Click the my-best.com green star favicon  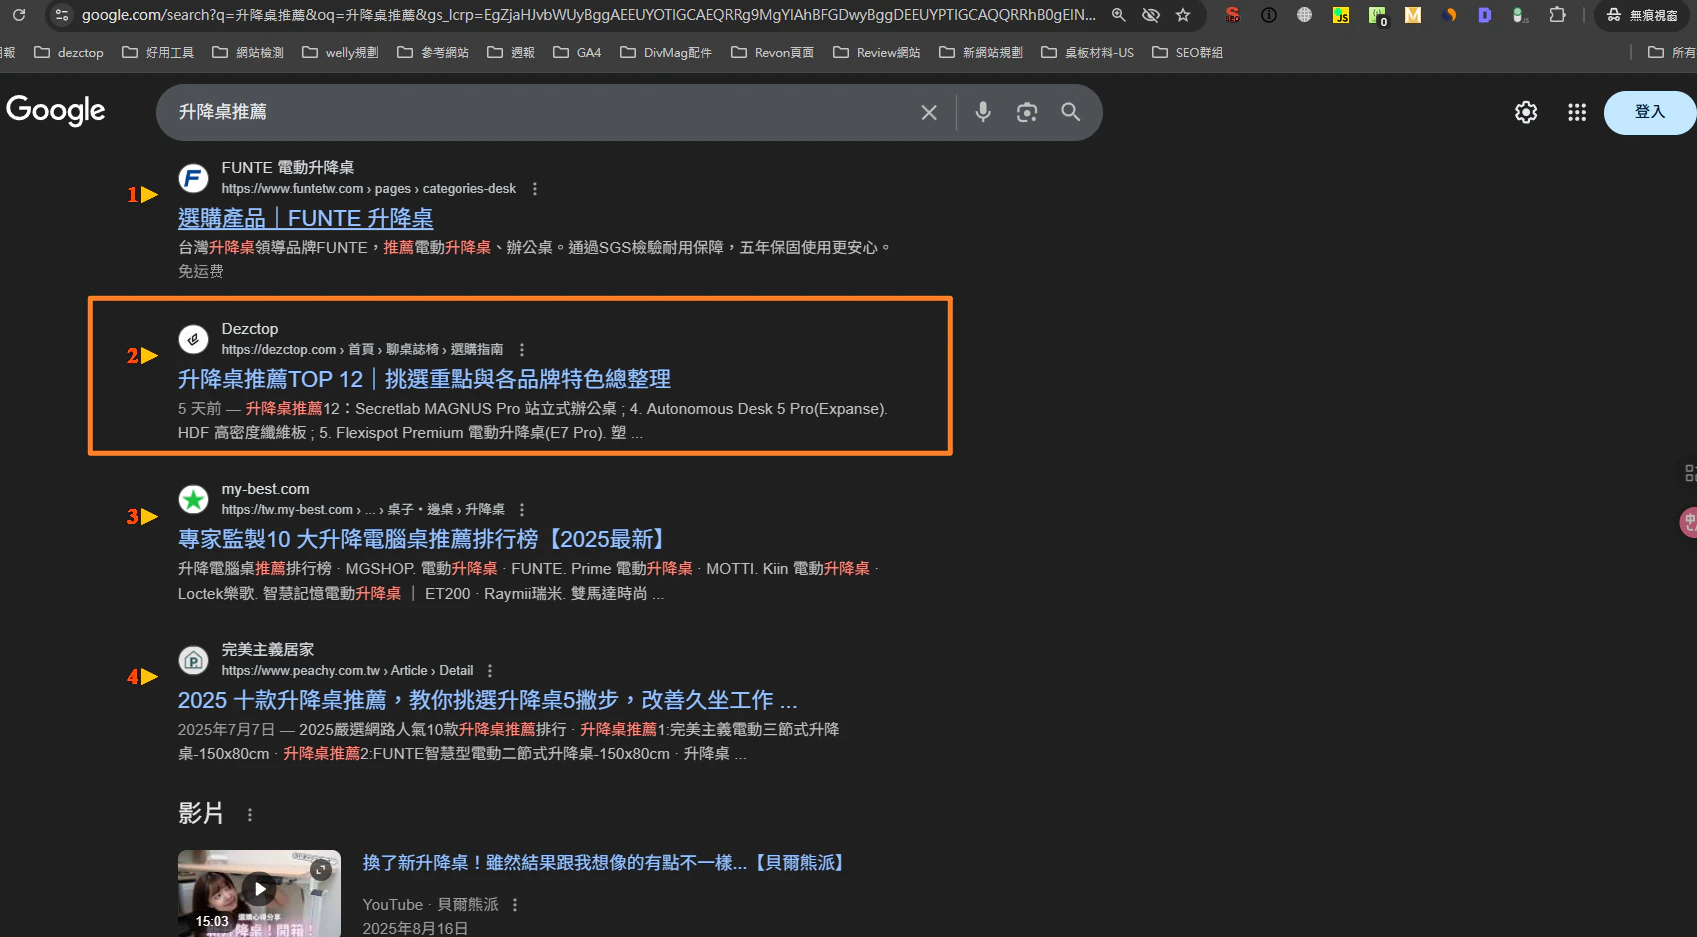point(193,499)
